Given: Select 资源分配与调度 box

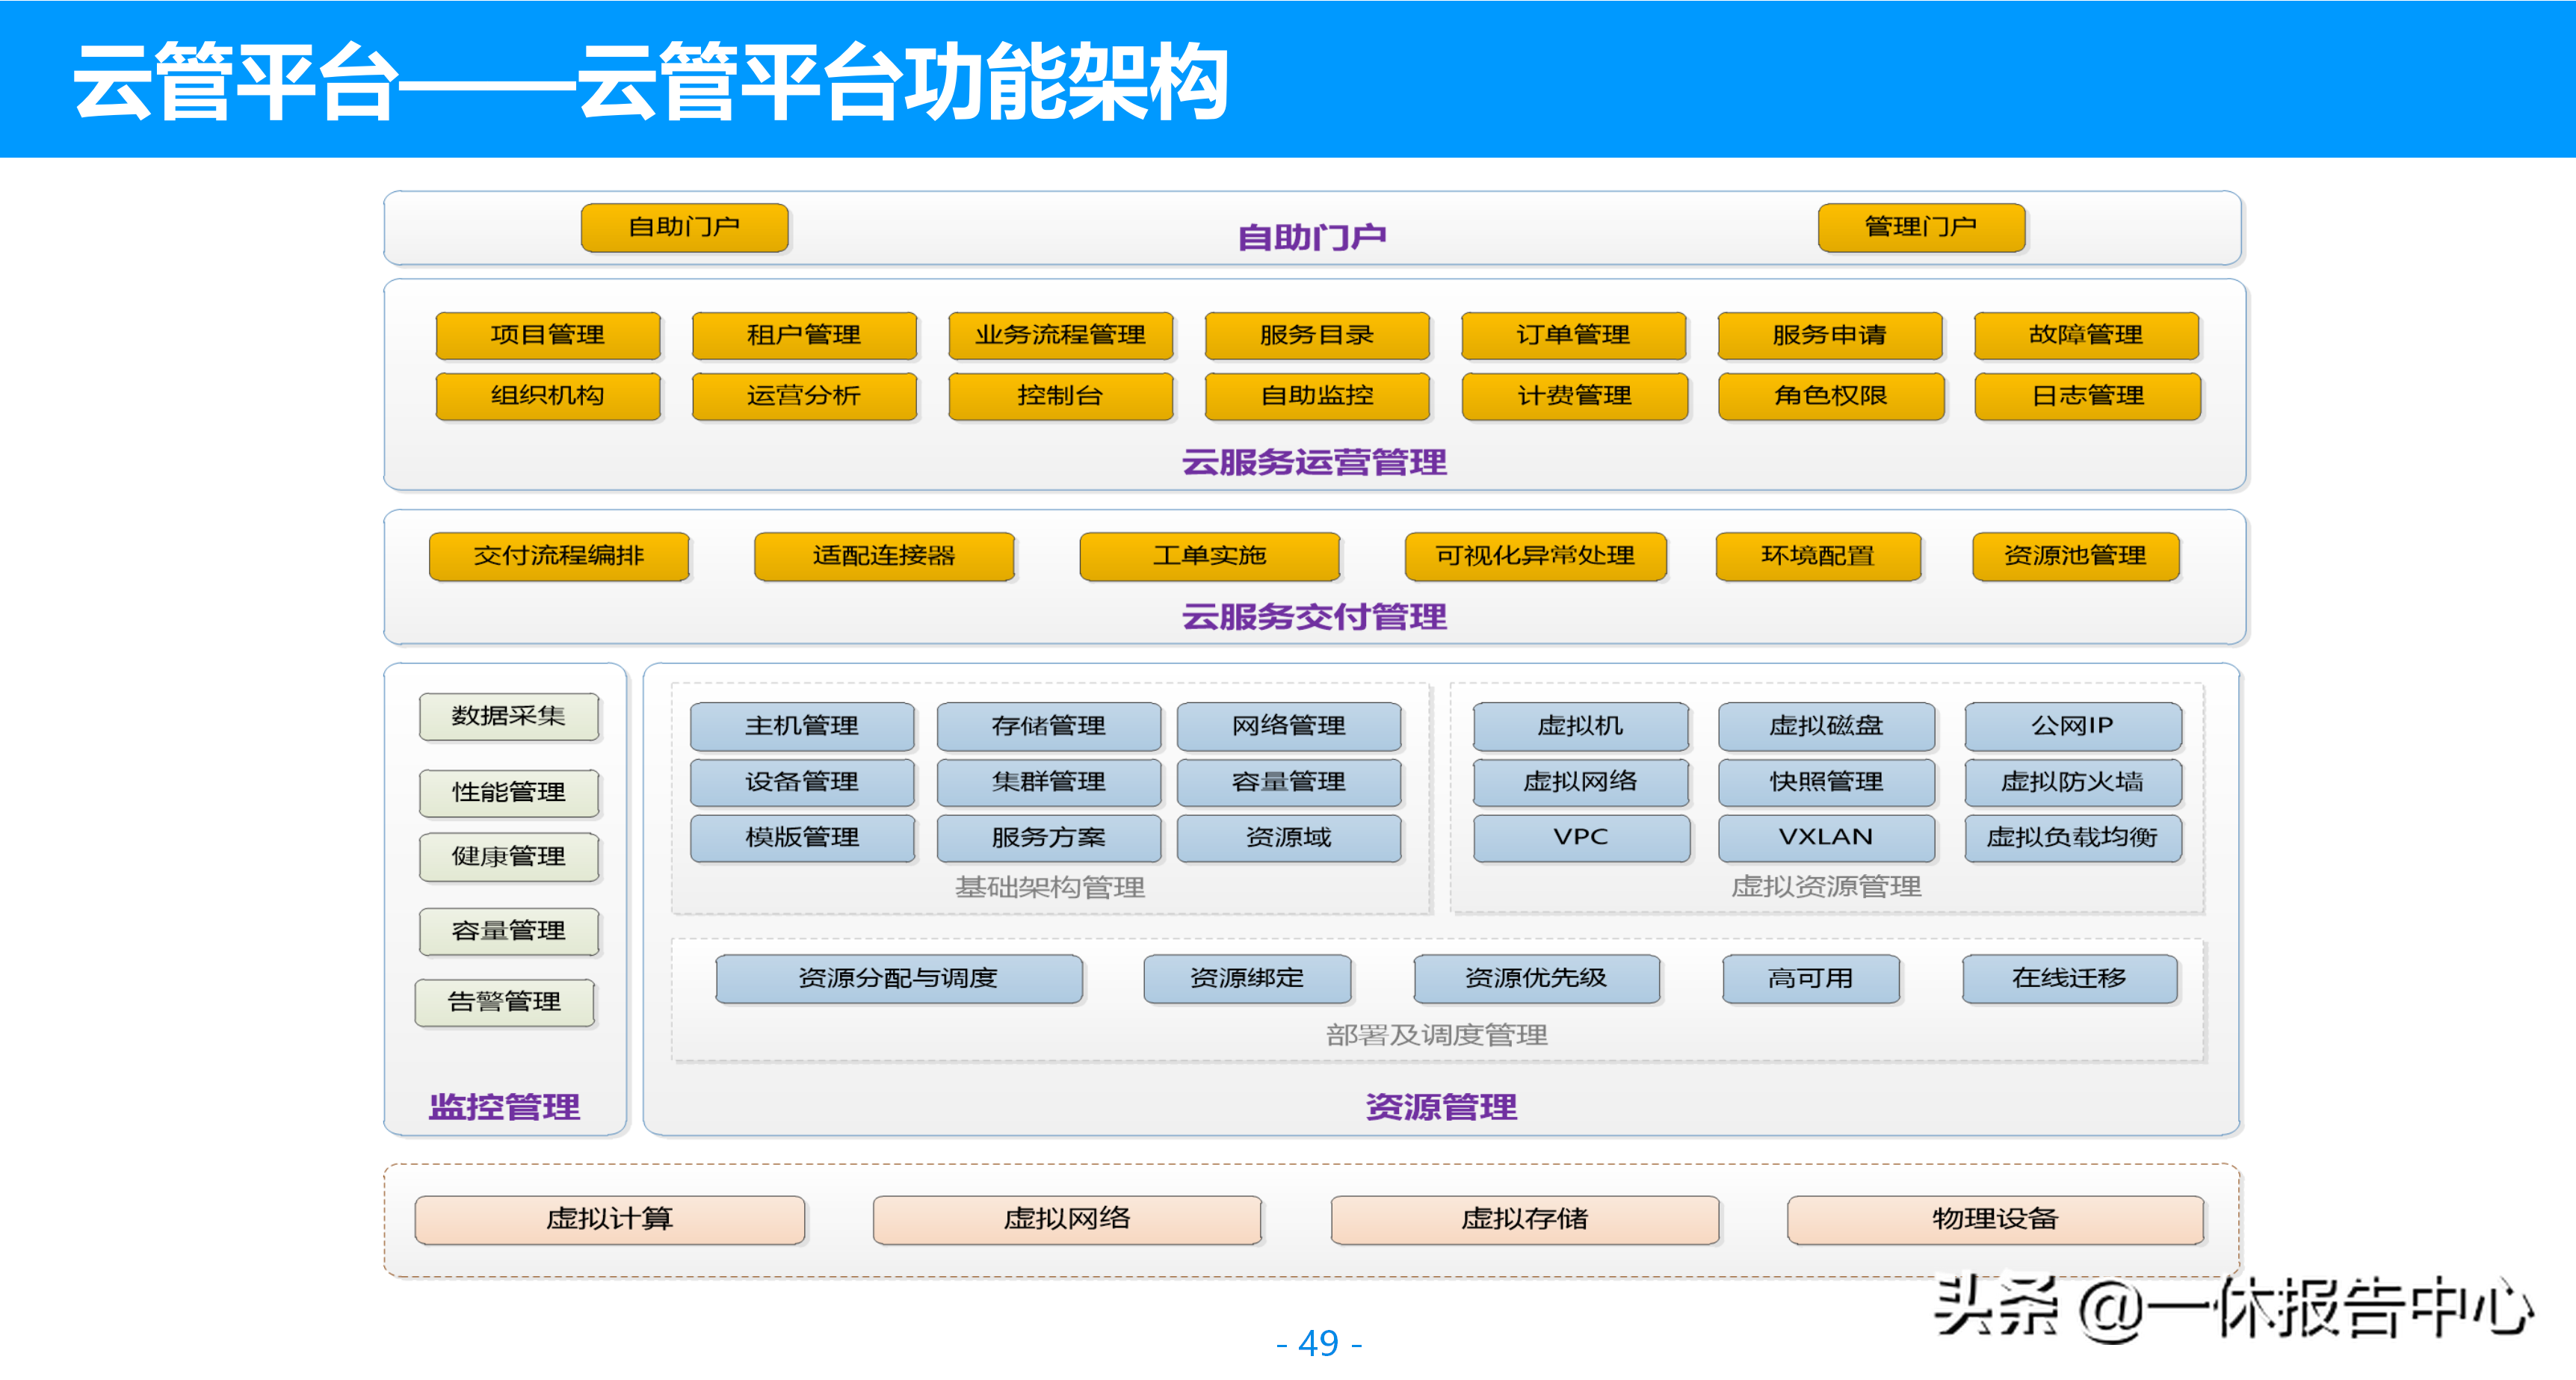Looking at the screenshot, I should [898, 978].
